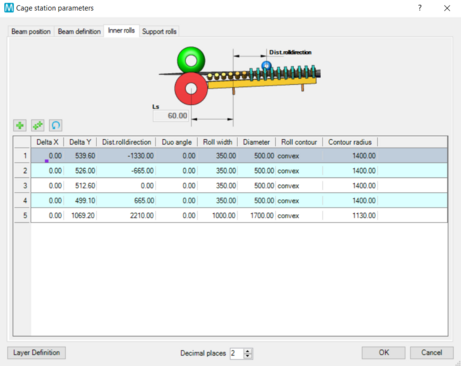Open the Beam definition tab
461x366 pixels.
pyautogui.click(x=79, y=31)
